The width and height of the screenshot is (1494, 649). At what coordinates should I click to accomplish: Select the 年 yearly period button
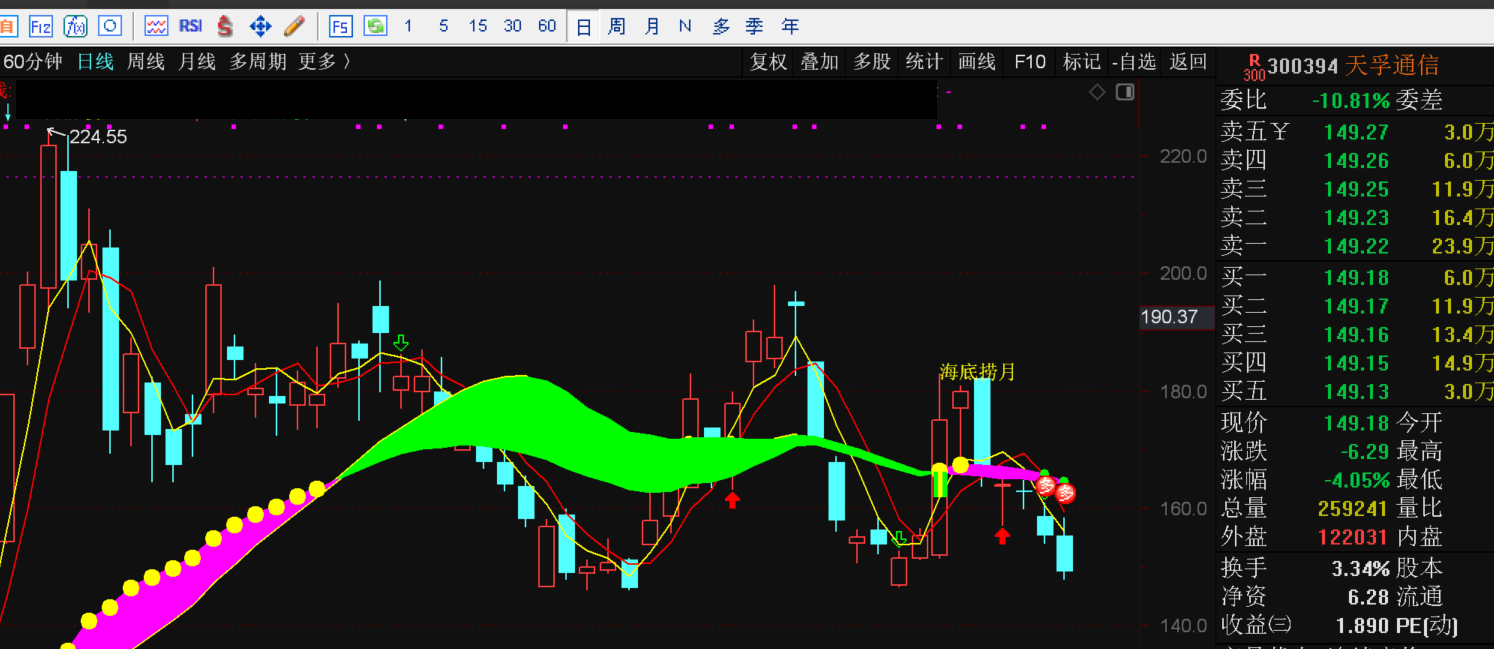coord(790,26)
